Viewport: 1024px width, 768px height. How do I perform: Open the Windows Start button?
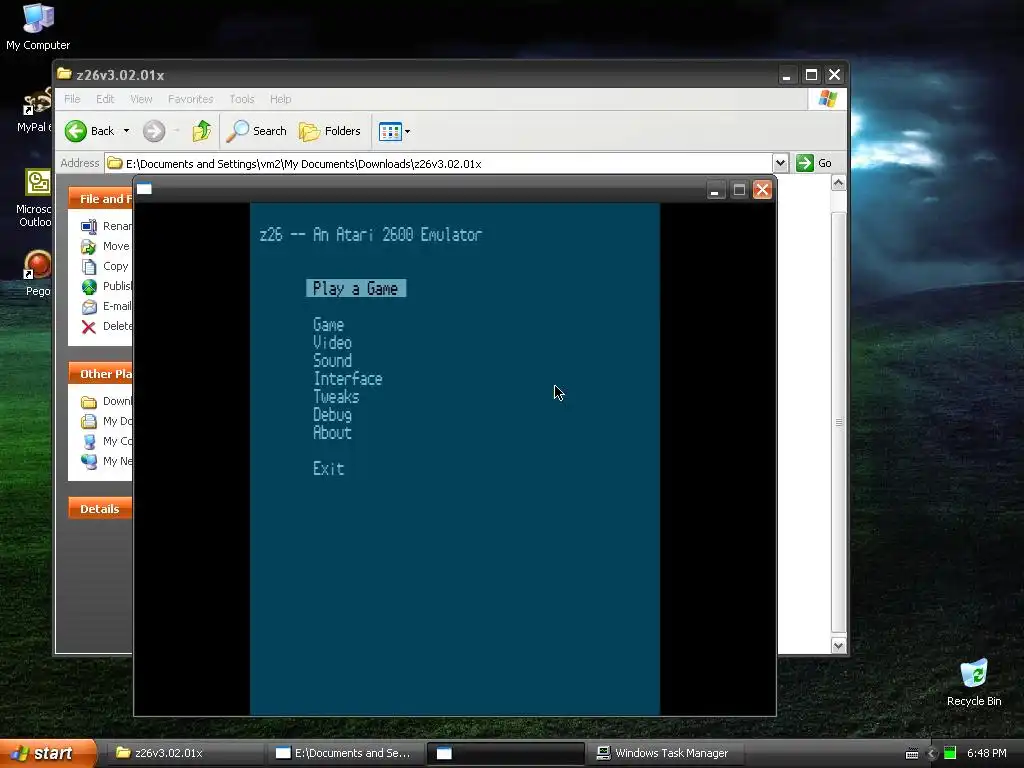[48, 753]
